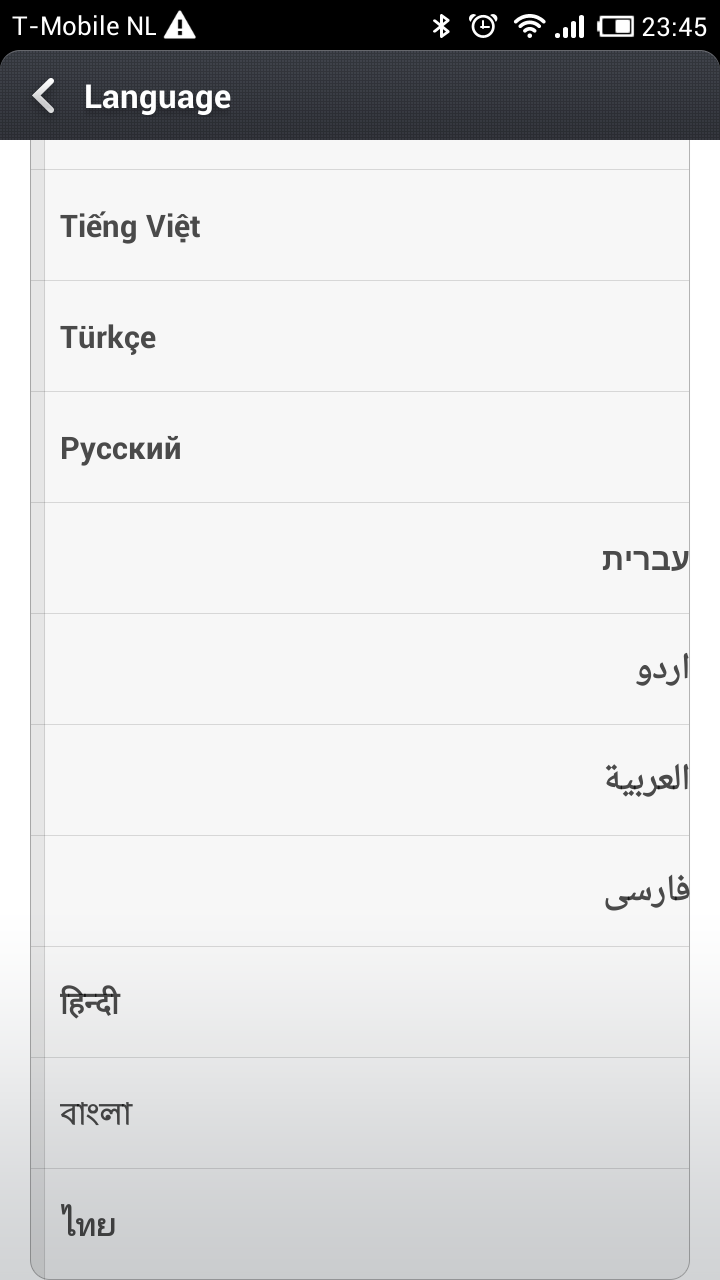720x1280 pixels.
Task: Tap the Wi-Fi signal icon
Action: point(528,26)
